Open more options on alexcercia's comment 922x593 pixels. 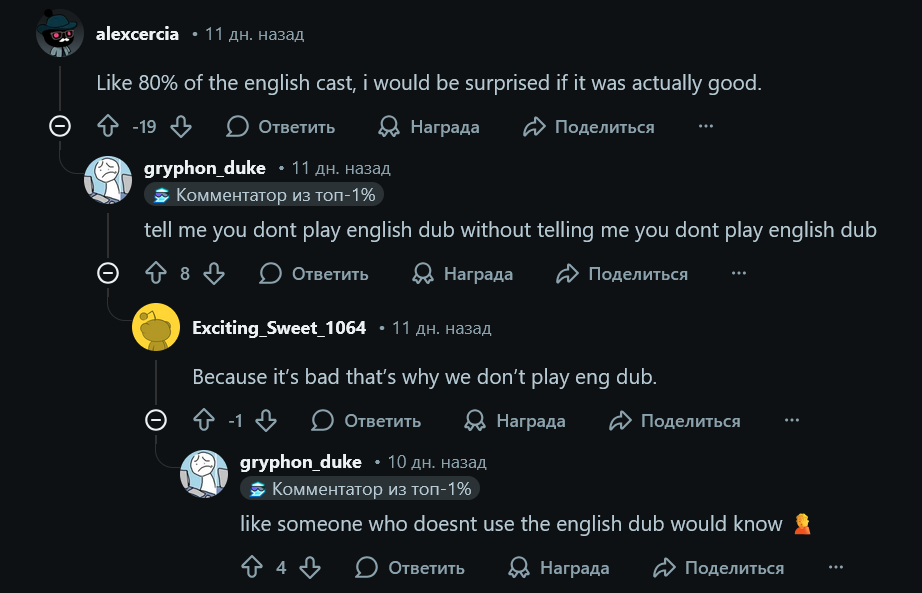click(x=706, y=127)
